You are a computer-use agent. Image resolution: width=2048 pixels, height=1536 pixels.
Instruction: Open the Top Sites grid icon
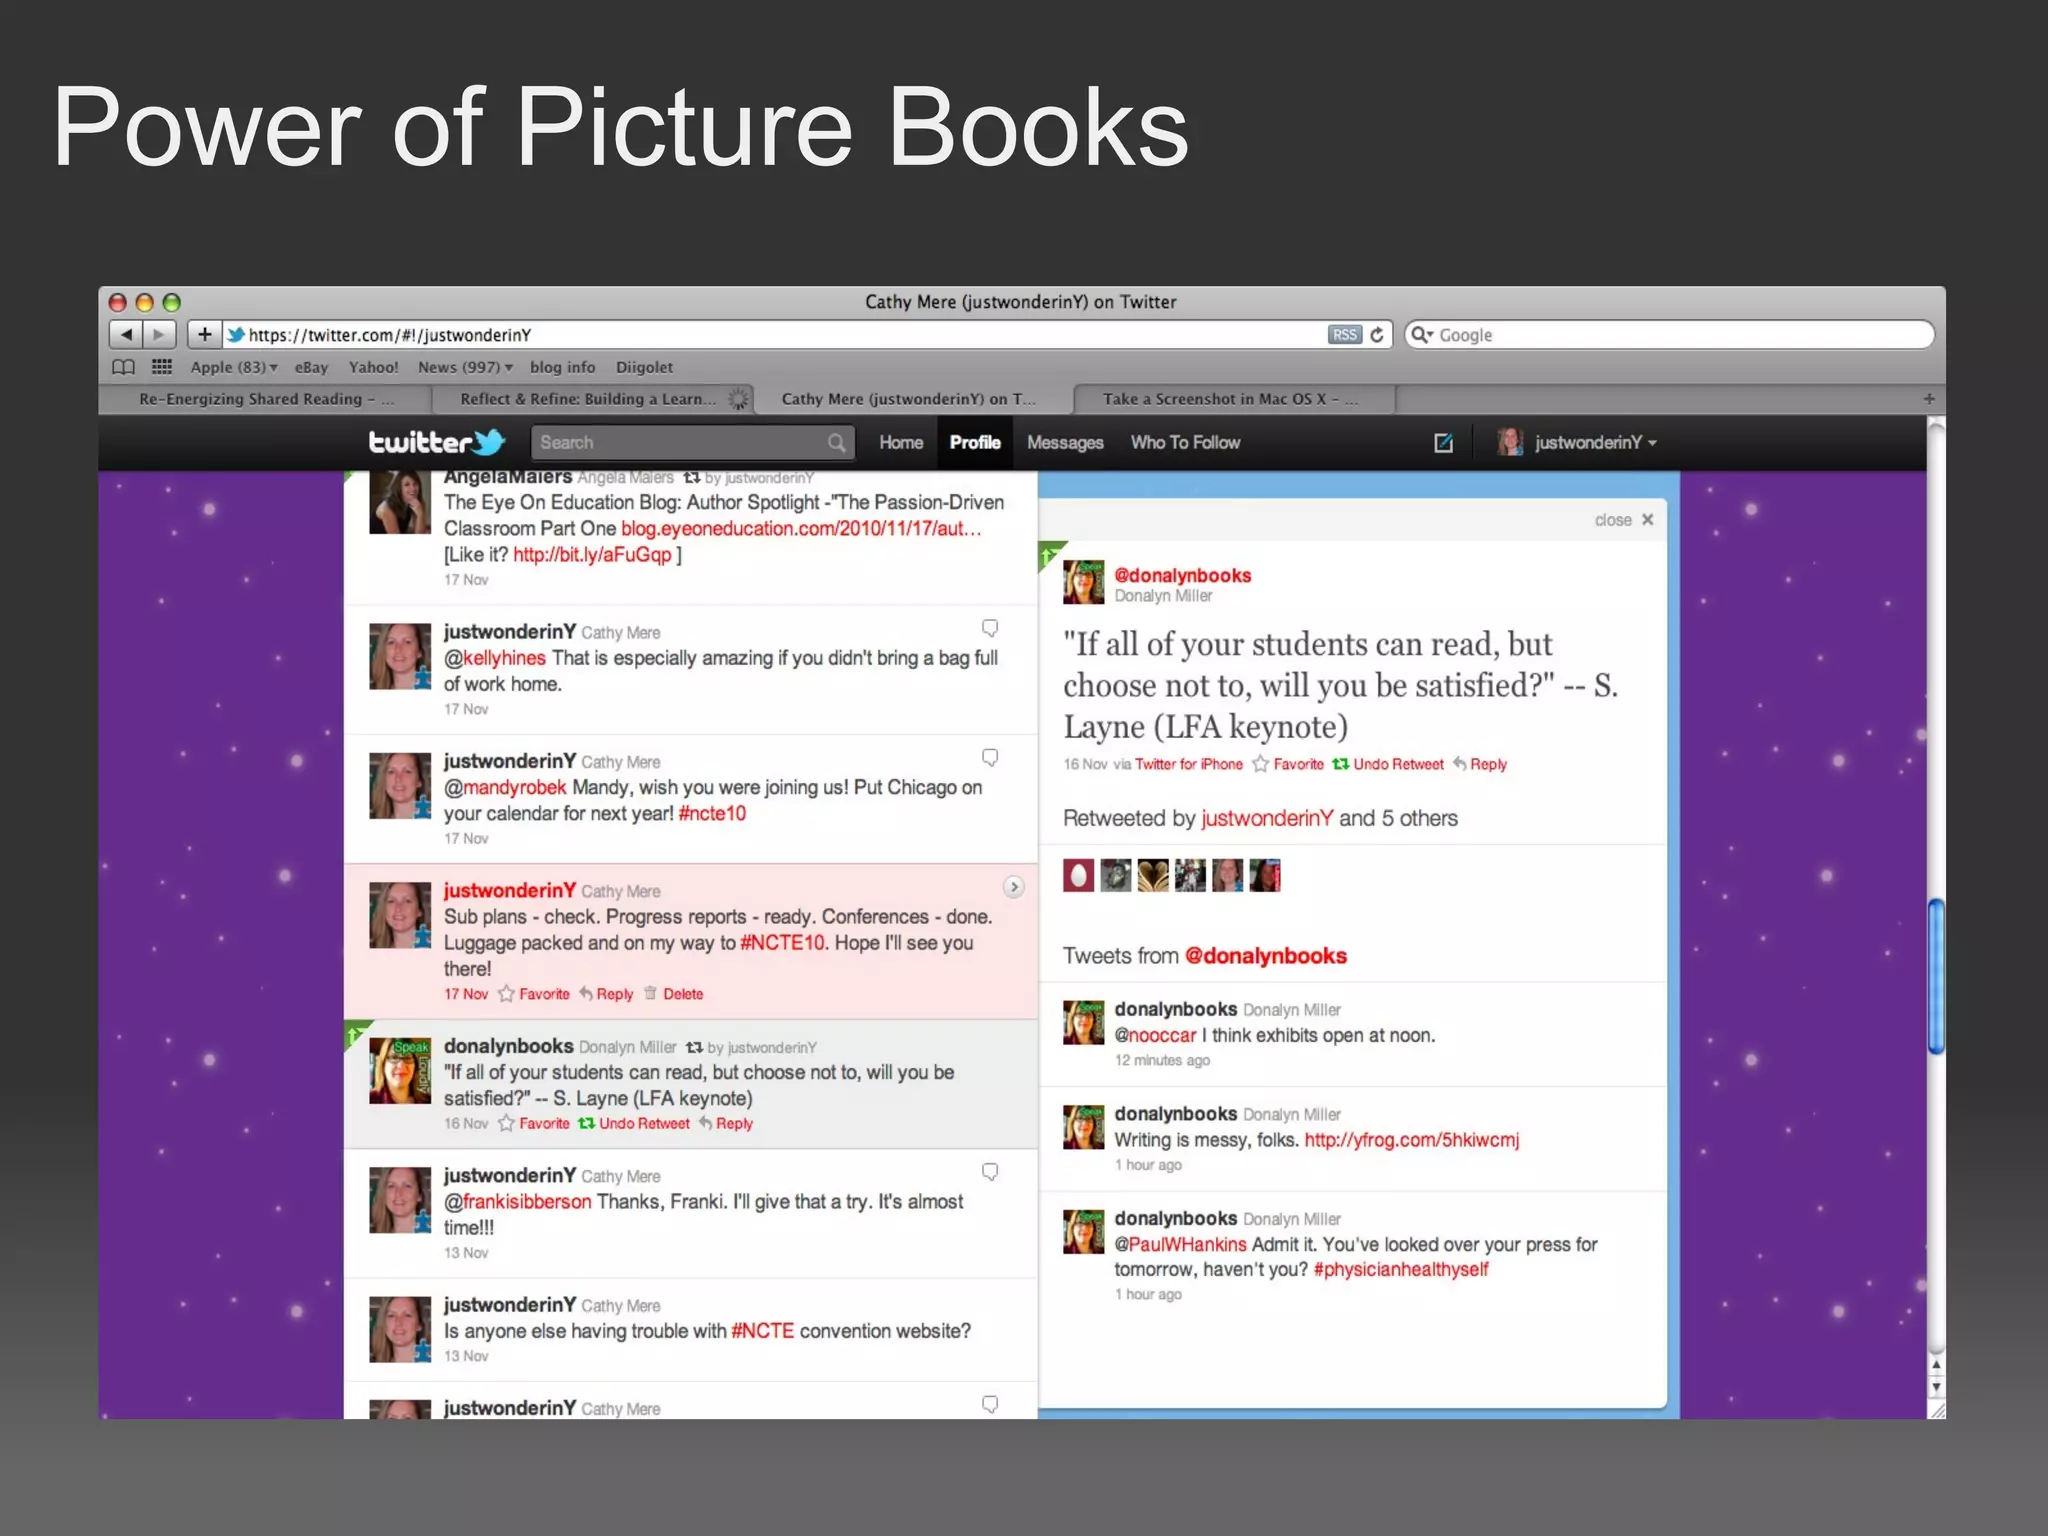[x=162, y=367]
